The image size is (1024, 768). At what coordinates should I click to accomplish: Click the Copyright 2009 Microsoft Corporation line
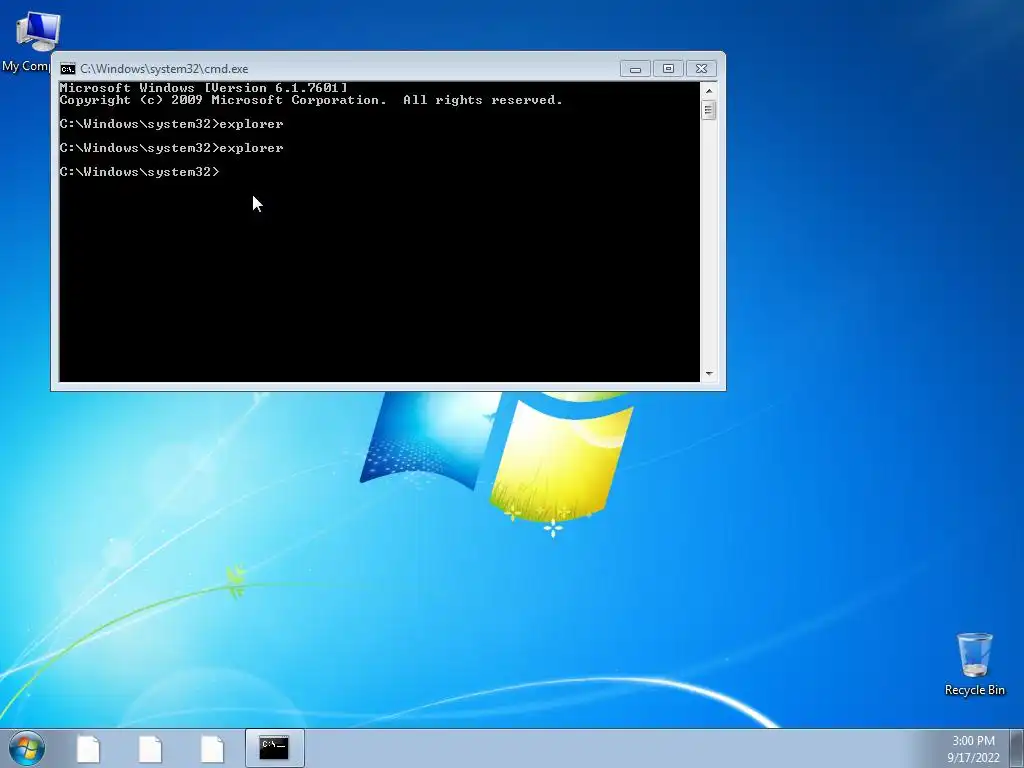pos(311,100)
